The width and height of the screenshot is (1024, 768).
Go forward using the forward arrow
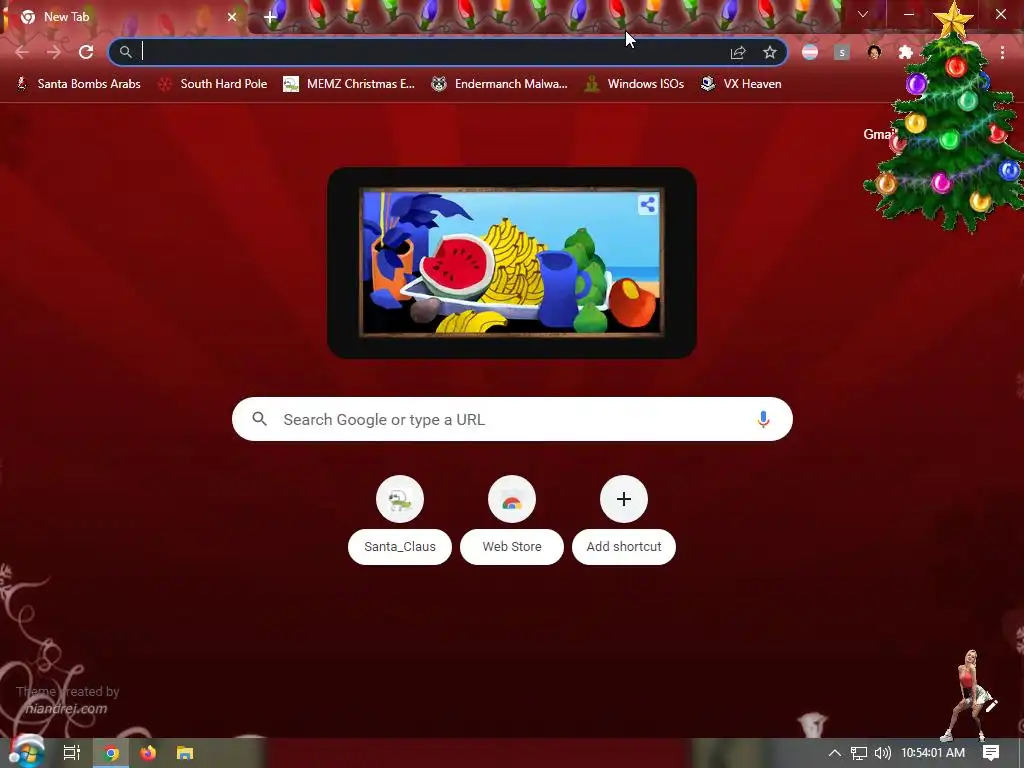click(54, 52)
